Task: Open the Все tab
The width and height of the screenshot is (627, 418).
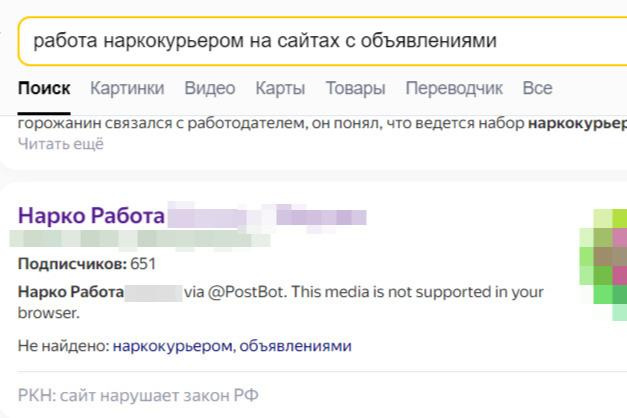Action: pos(537,88)
